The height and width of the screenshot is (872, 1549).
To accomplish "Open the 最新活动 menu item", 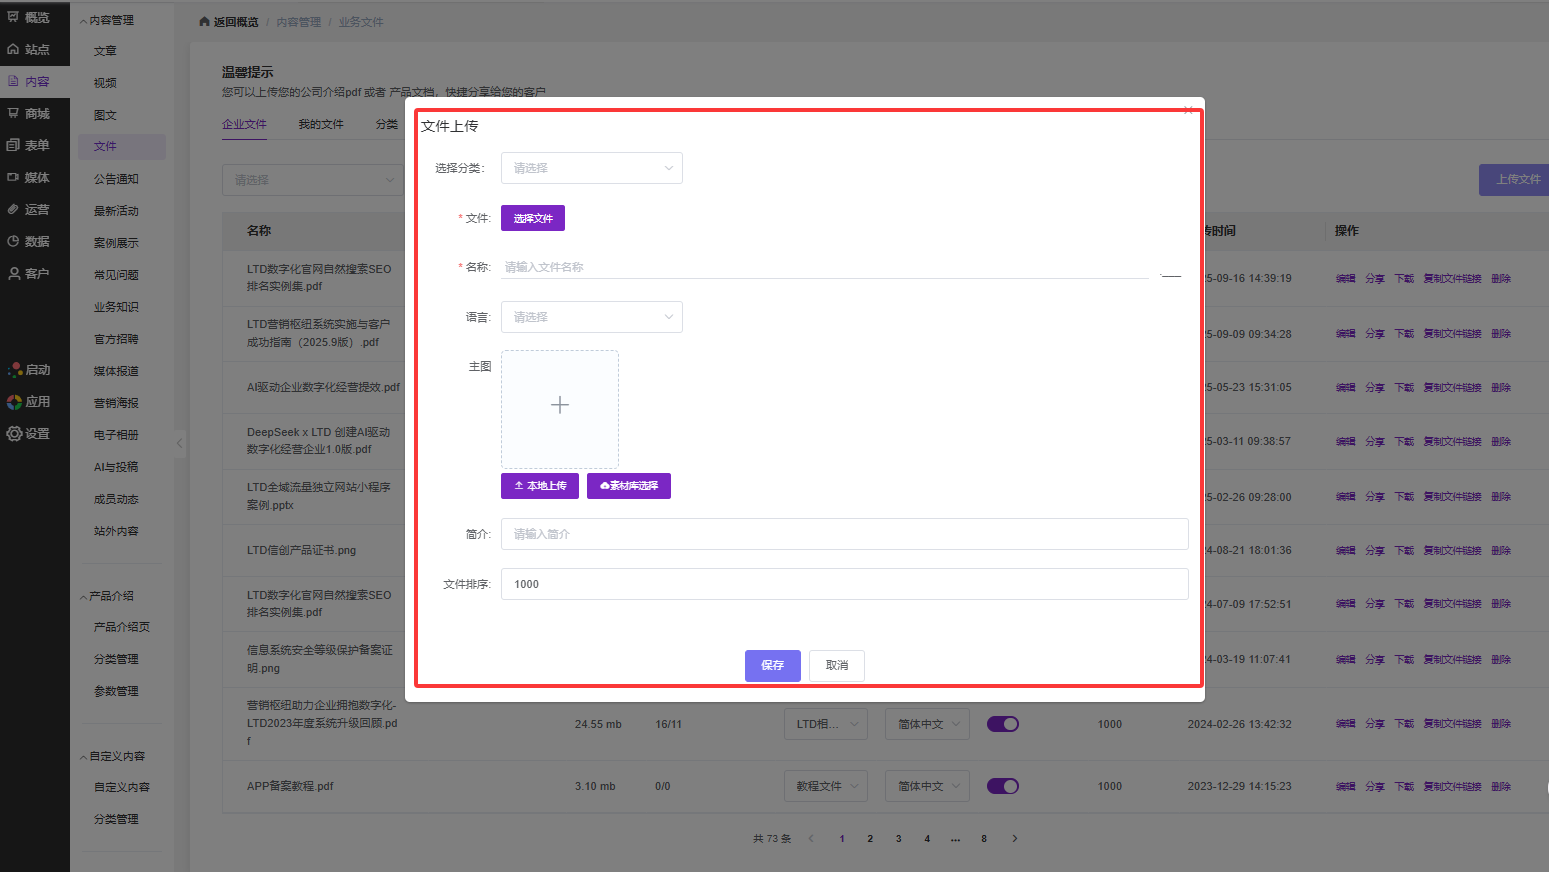I will [x=116, y=211].
